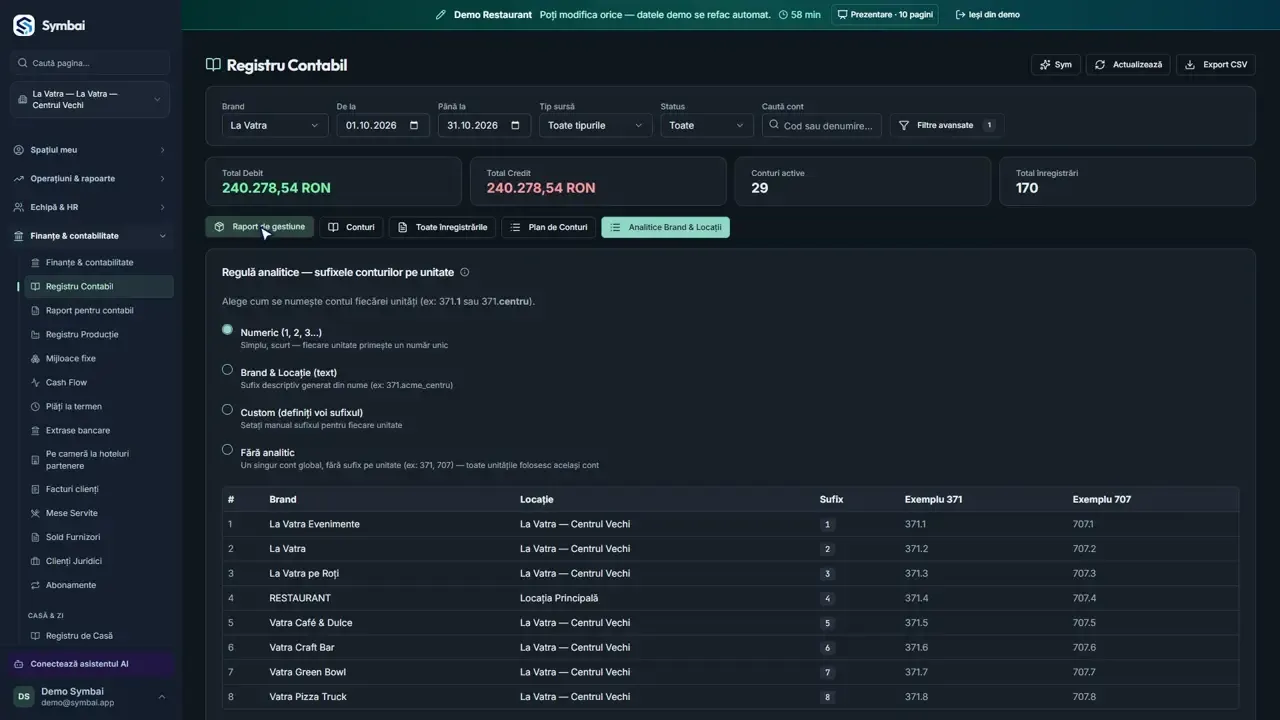Click the info icon beside Regulă analitice heading
Screen dimensions: 1280x720
coord(465,272)
